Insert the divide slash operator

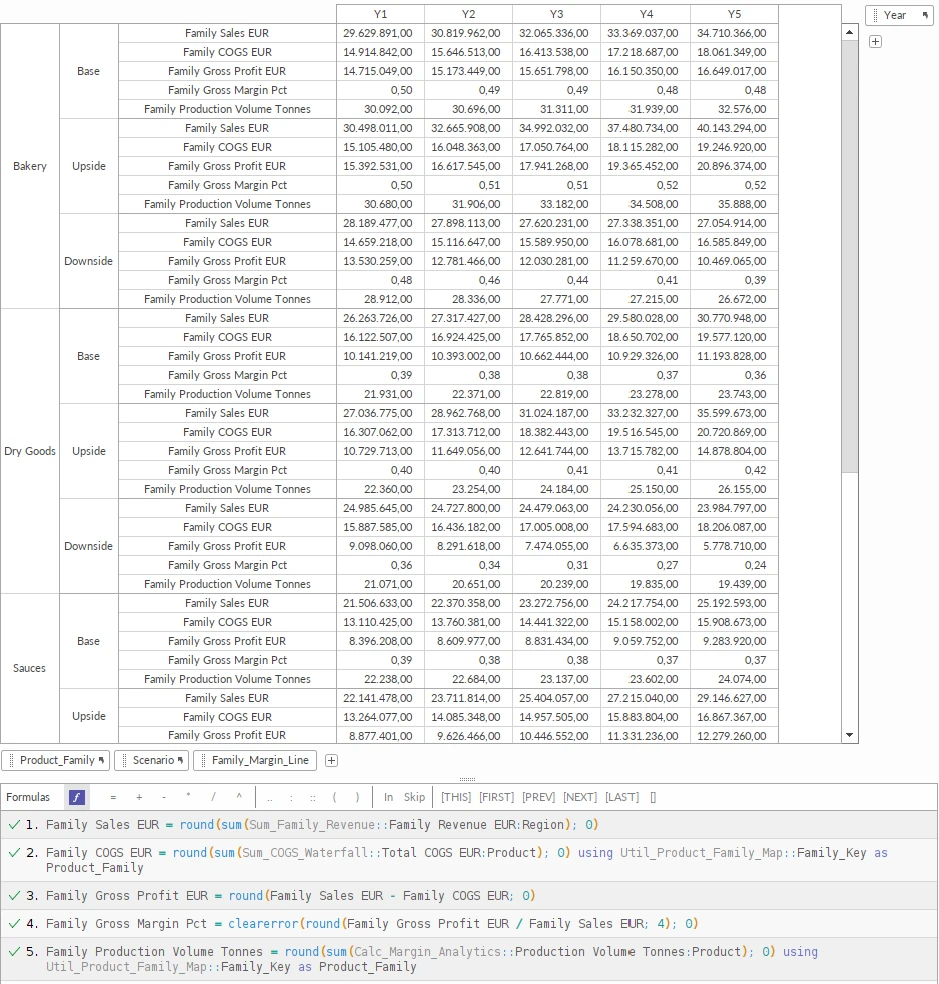[213, 797]
